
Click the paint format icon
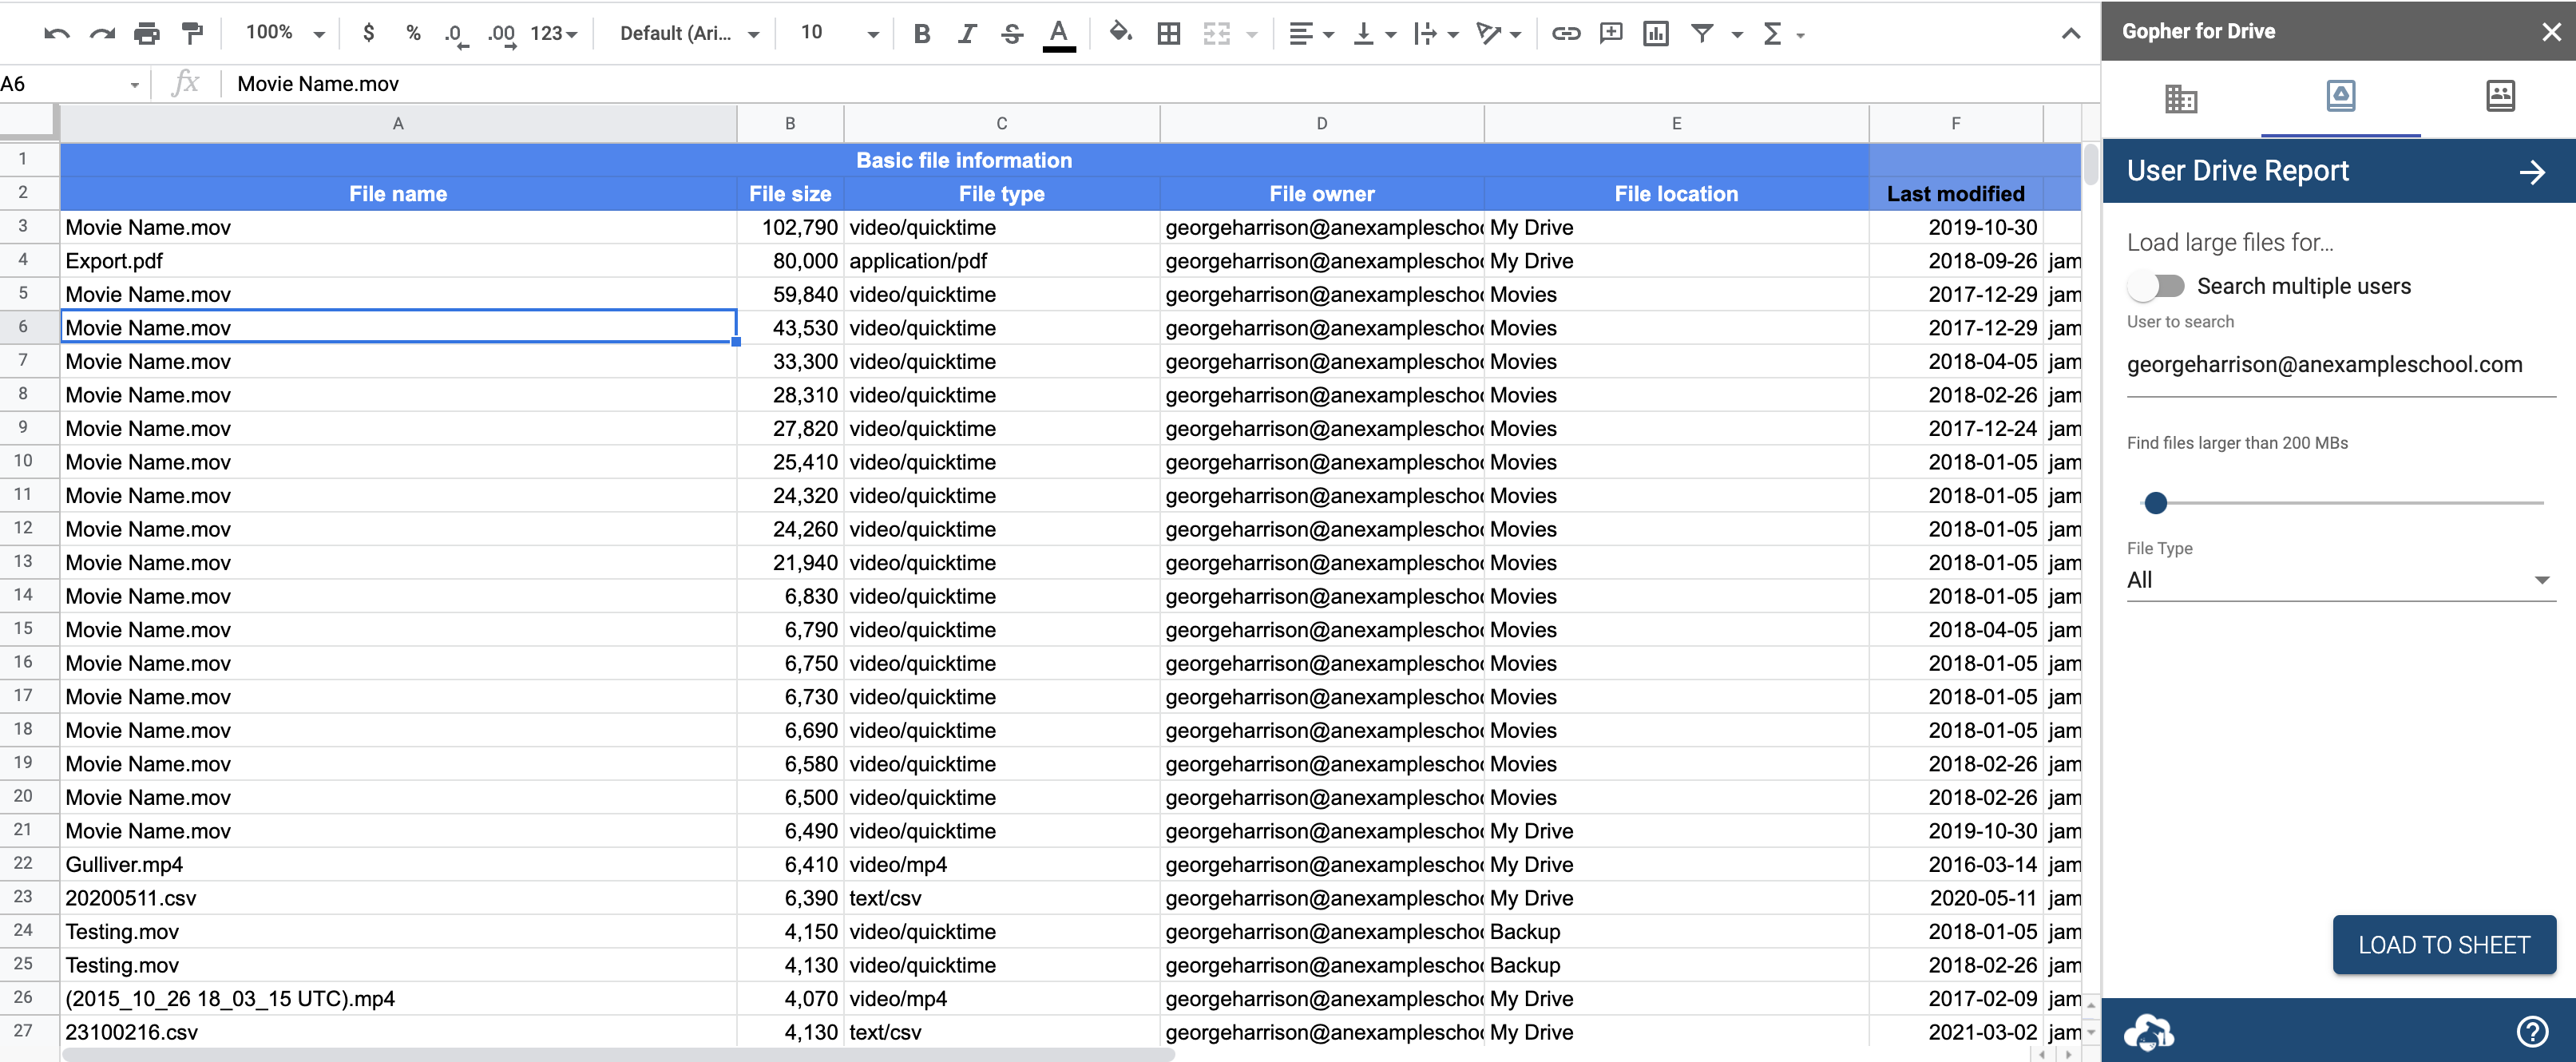[x=192, y=33]
